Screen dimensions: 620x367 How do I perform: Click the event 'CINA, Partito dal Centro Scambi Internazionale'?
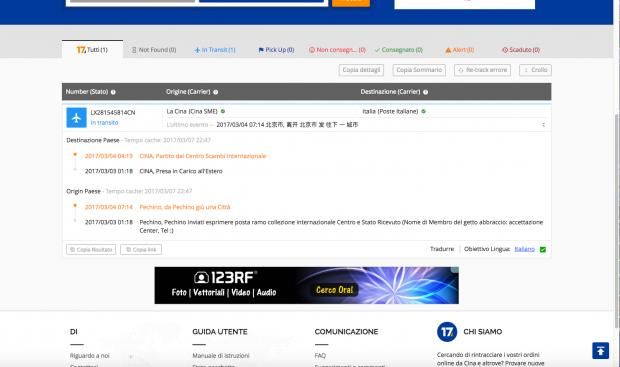pyautogui.click(x=203, y=156)
